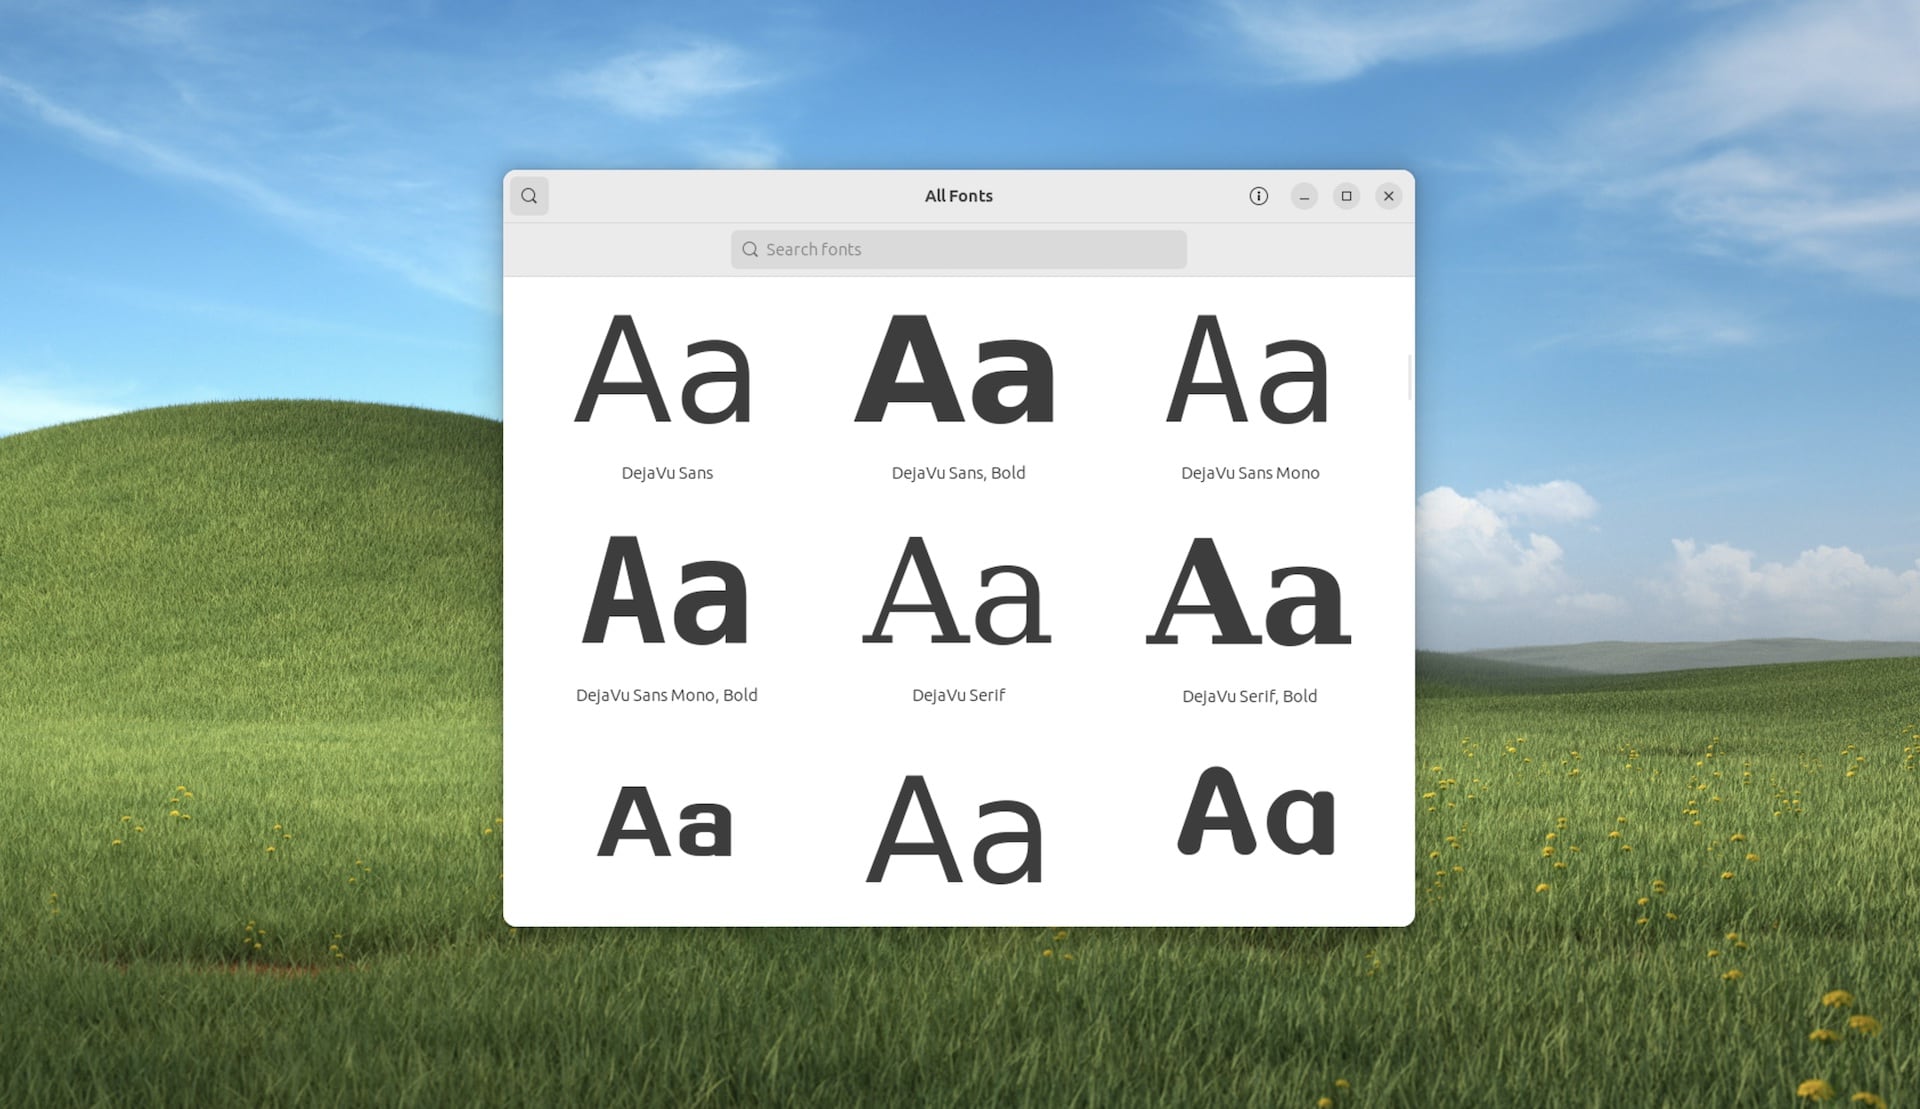Open the About info icon

pyautogui.click(x=1258, y=196)
